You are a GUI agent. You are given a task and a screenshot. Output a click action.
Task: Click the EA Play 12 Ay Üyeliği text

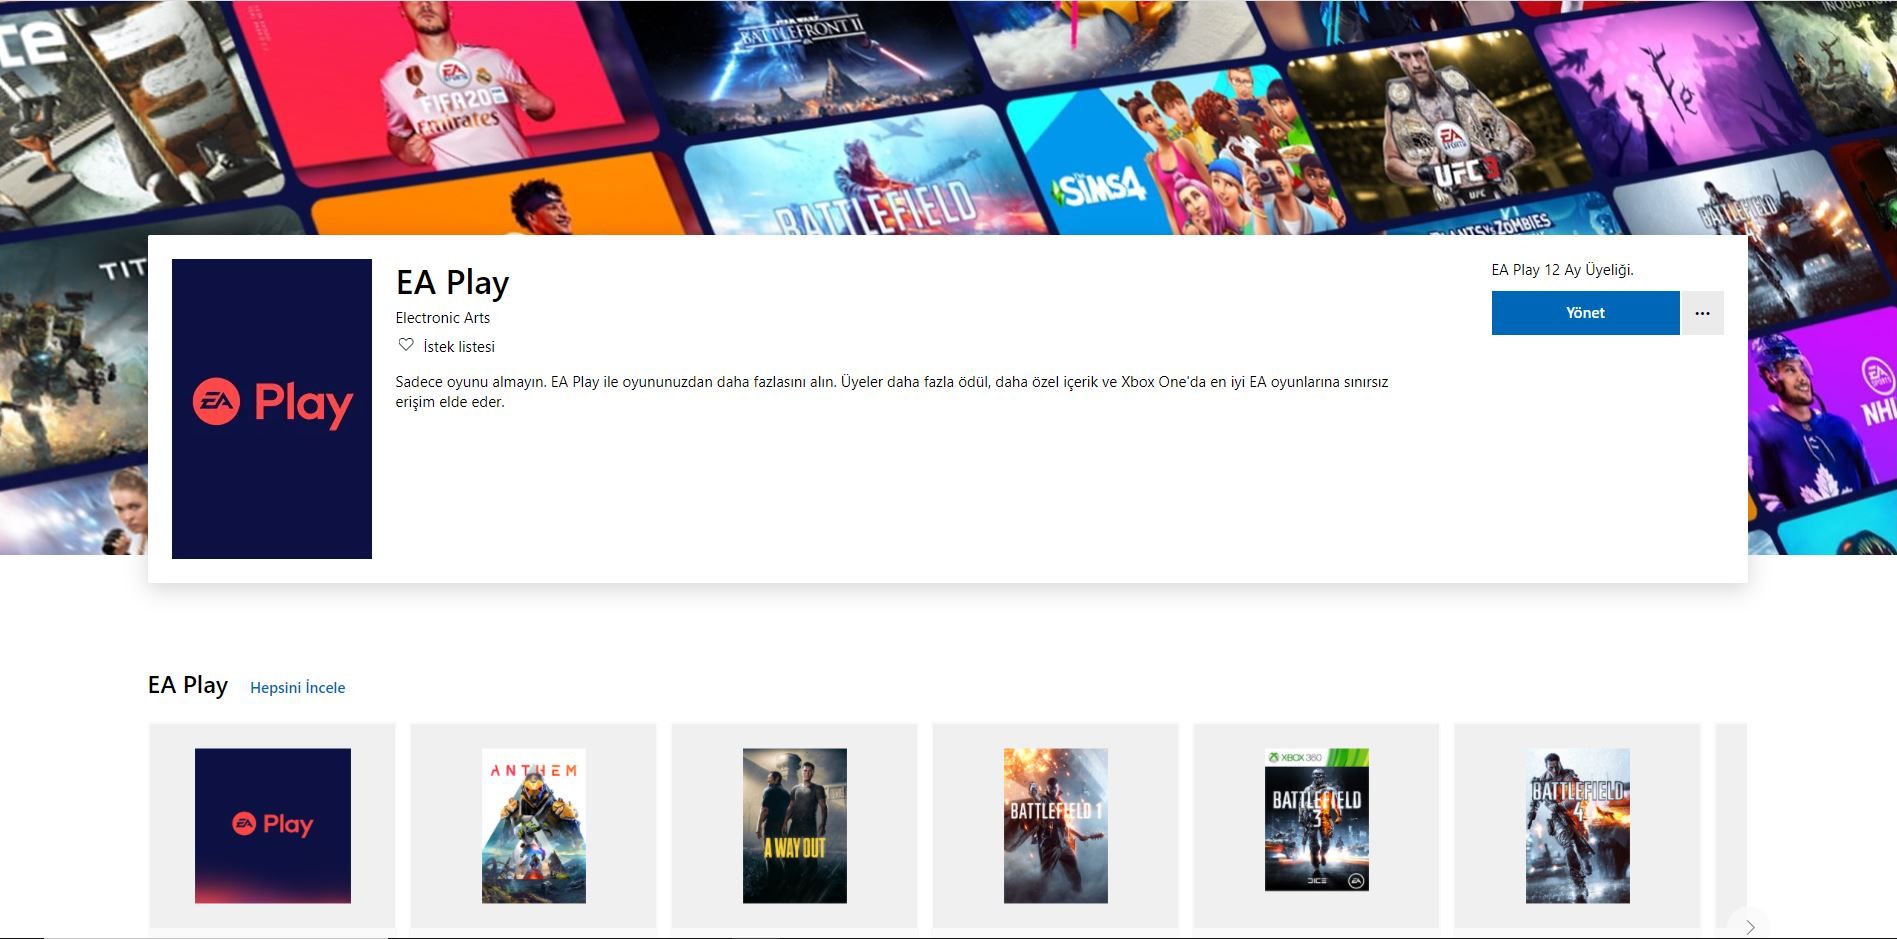pyautogui.click(x=1562, y=270)
